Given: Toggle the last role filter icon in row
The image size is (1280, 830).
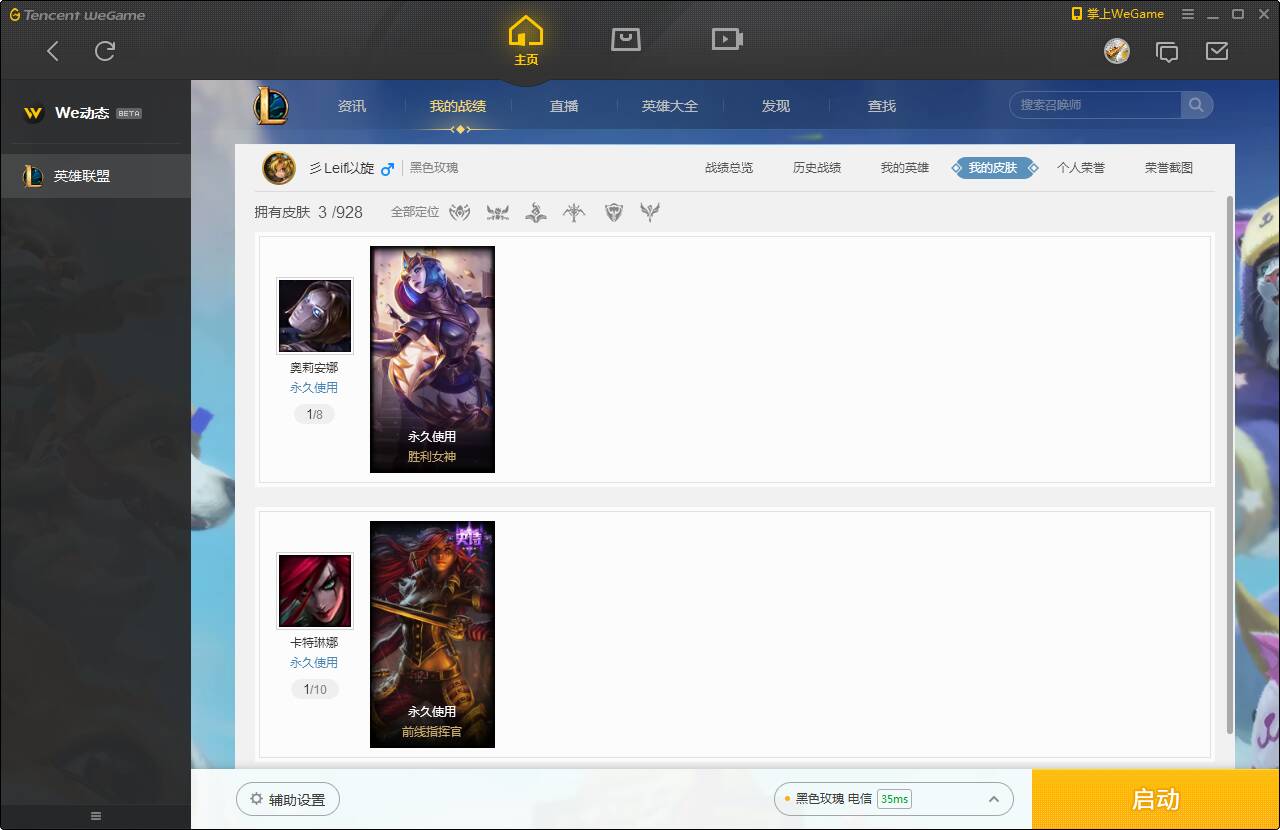Looking at the screenshot, I should tap(650, 212).
